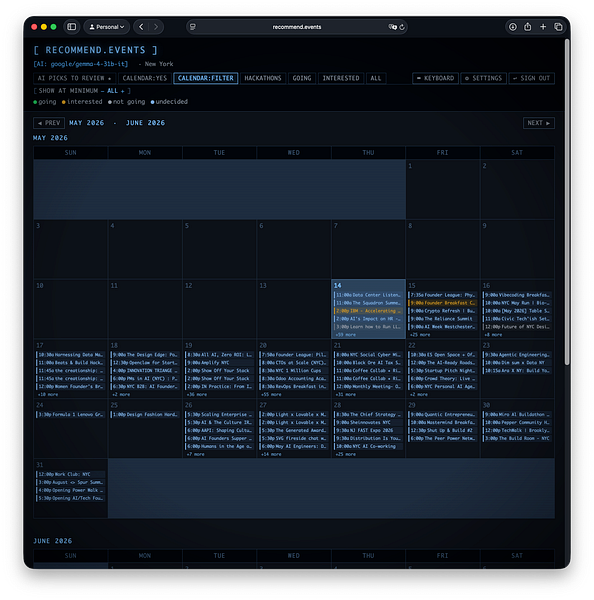594x600 pixels.
Task: Open '9:00a The Design Edge' event
Action: [x=145, y=355]
